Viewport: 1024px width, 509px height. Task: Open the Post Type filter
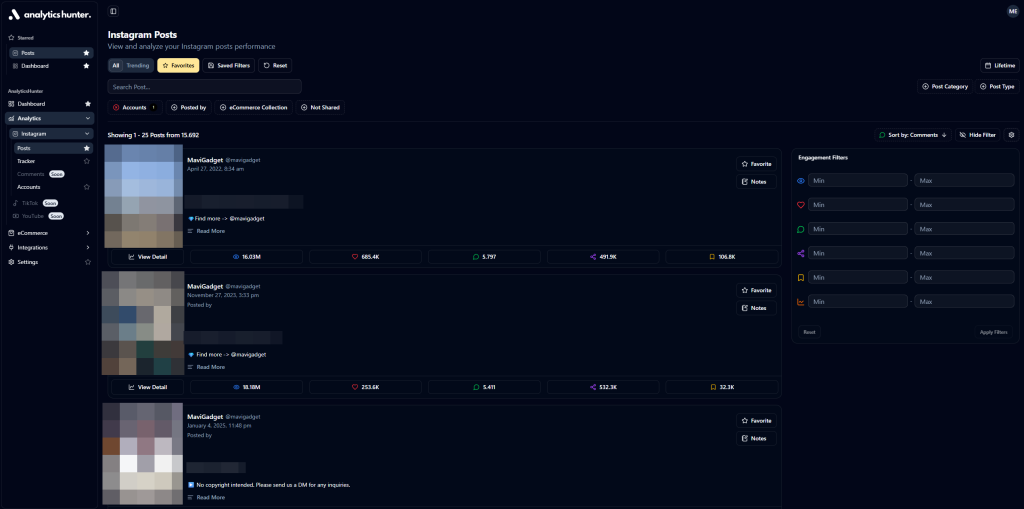click(x=997, y=86)
